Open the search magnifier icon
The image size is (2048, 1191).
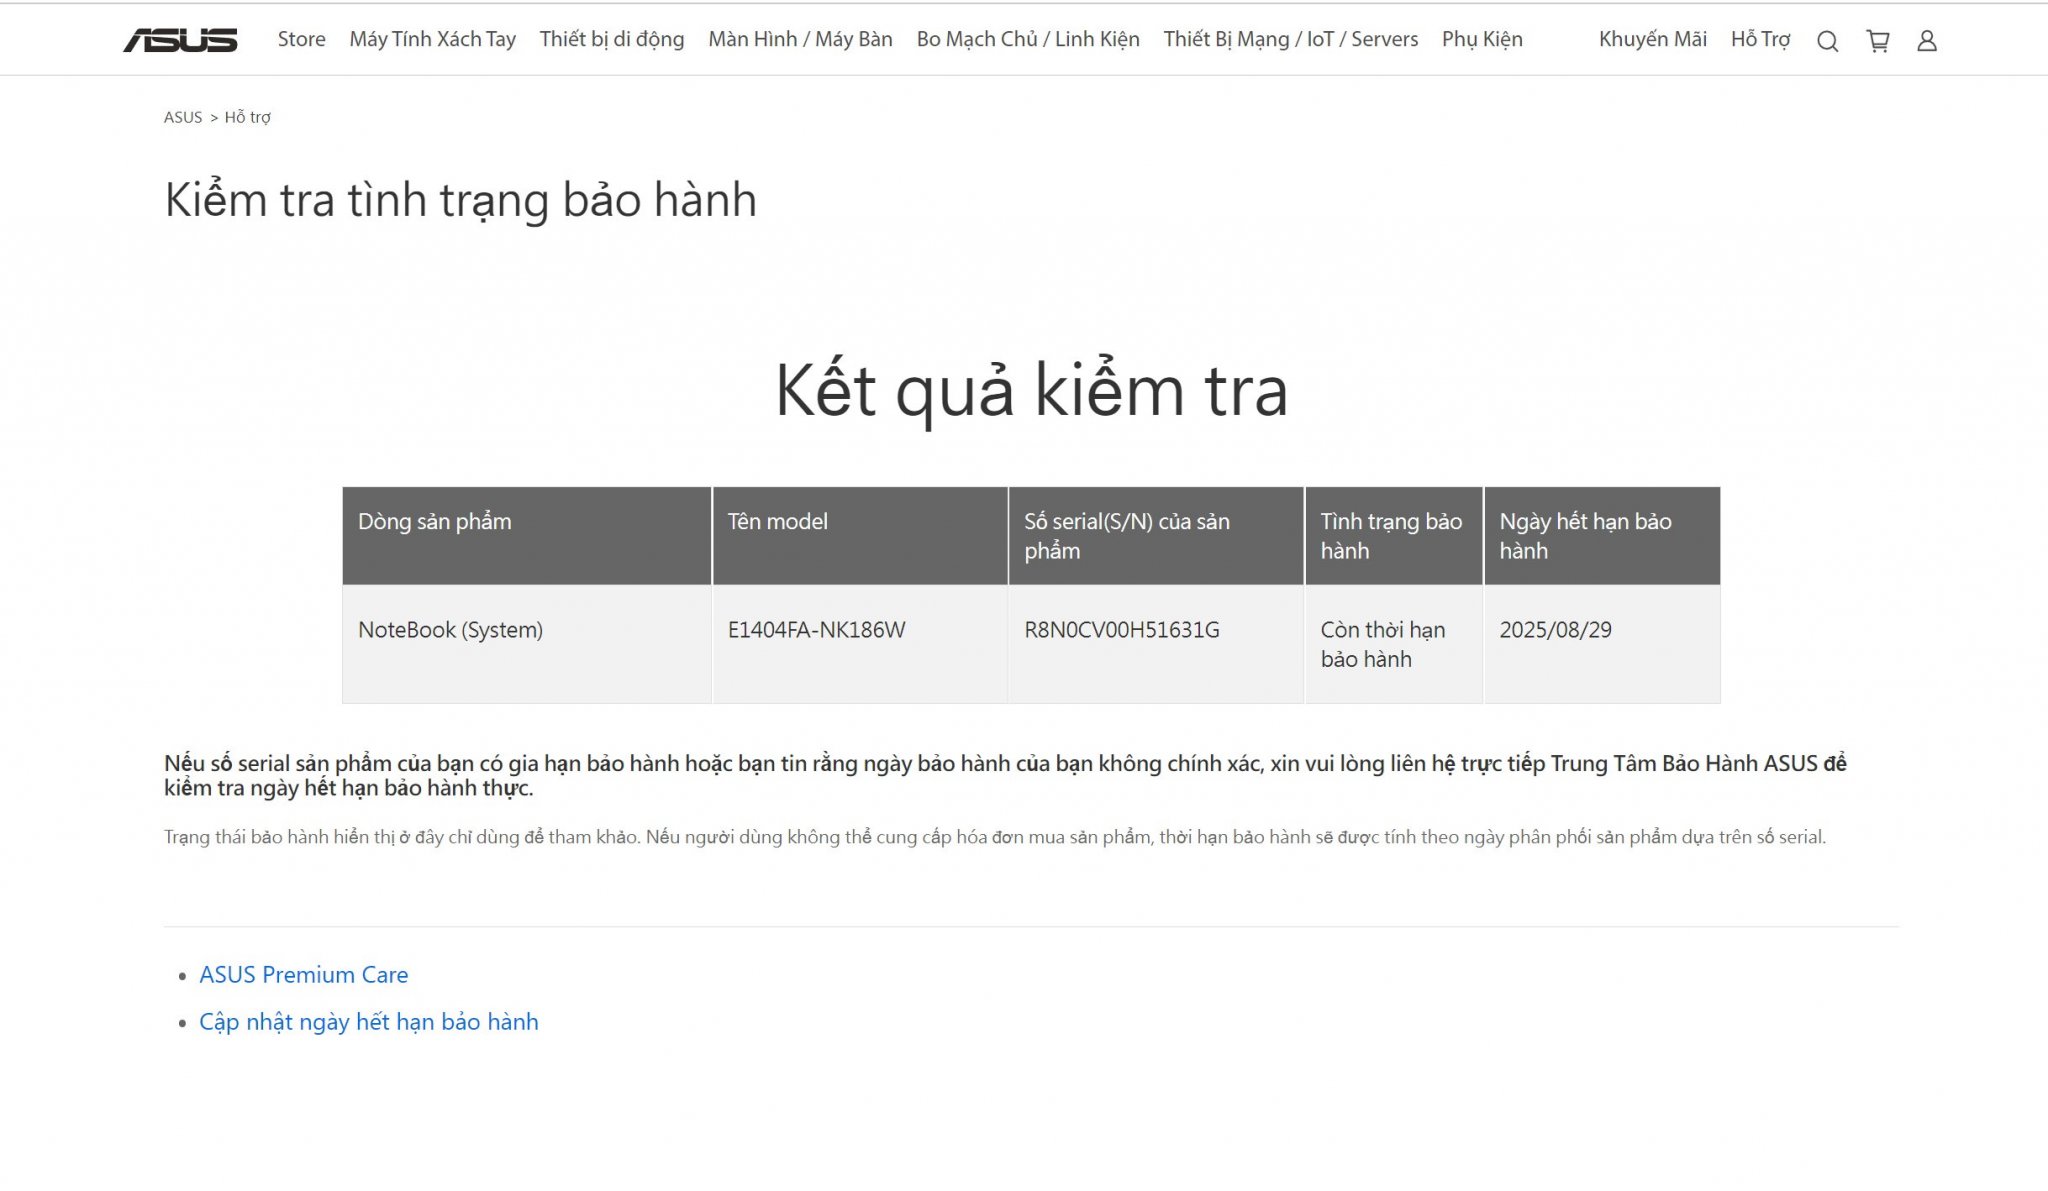1827,41
